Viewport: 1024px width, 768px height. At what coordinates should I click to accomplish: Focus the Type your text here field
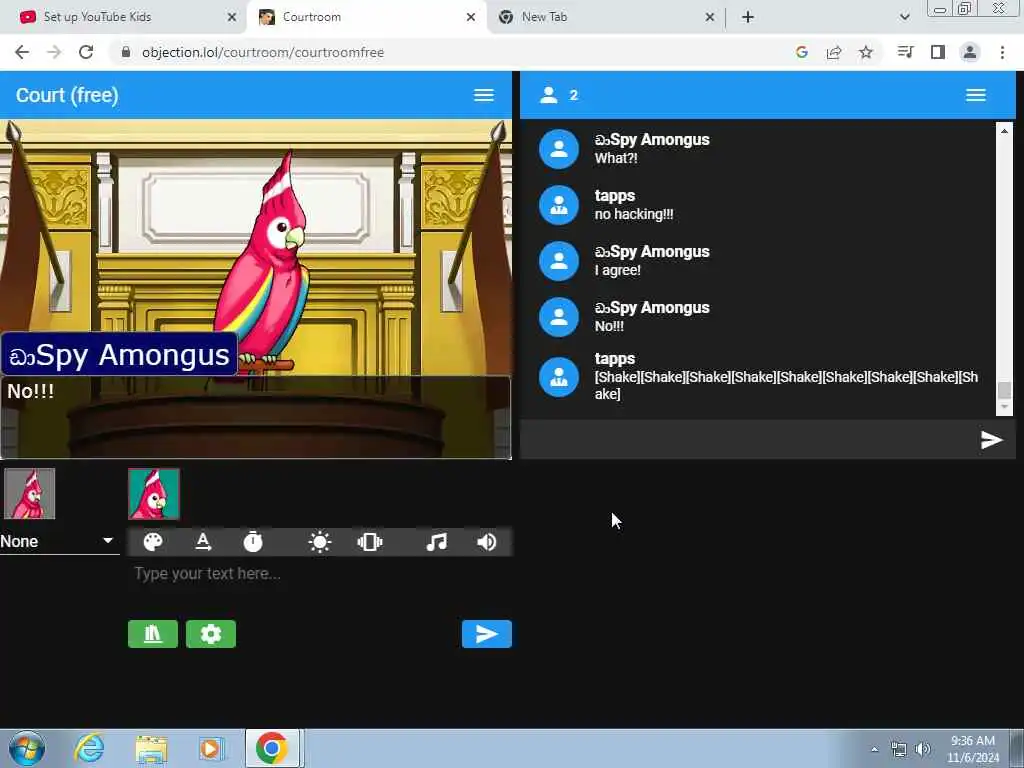(319, 574)
